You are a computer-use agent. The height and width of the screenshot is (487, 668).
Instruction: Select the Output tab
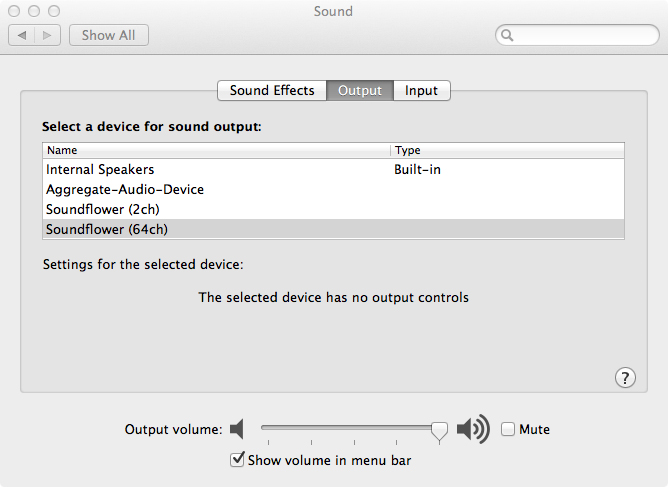pos(360,90)
